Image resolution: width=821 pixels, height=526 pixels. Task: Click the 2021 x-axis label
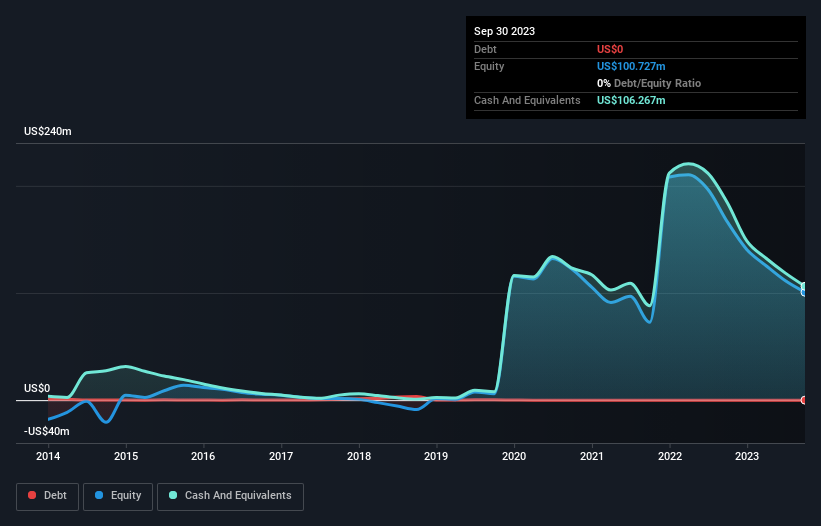pos(592,456)
